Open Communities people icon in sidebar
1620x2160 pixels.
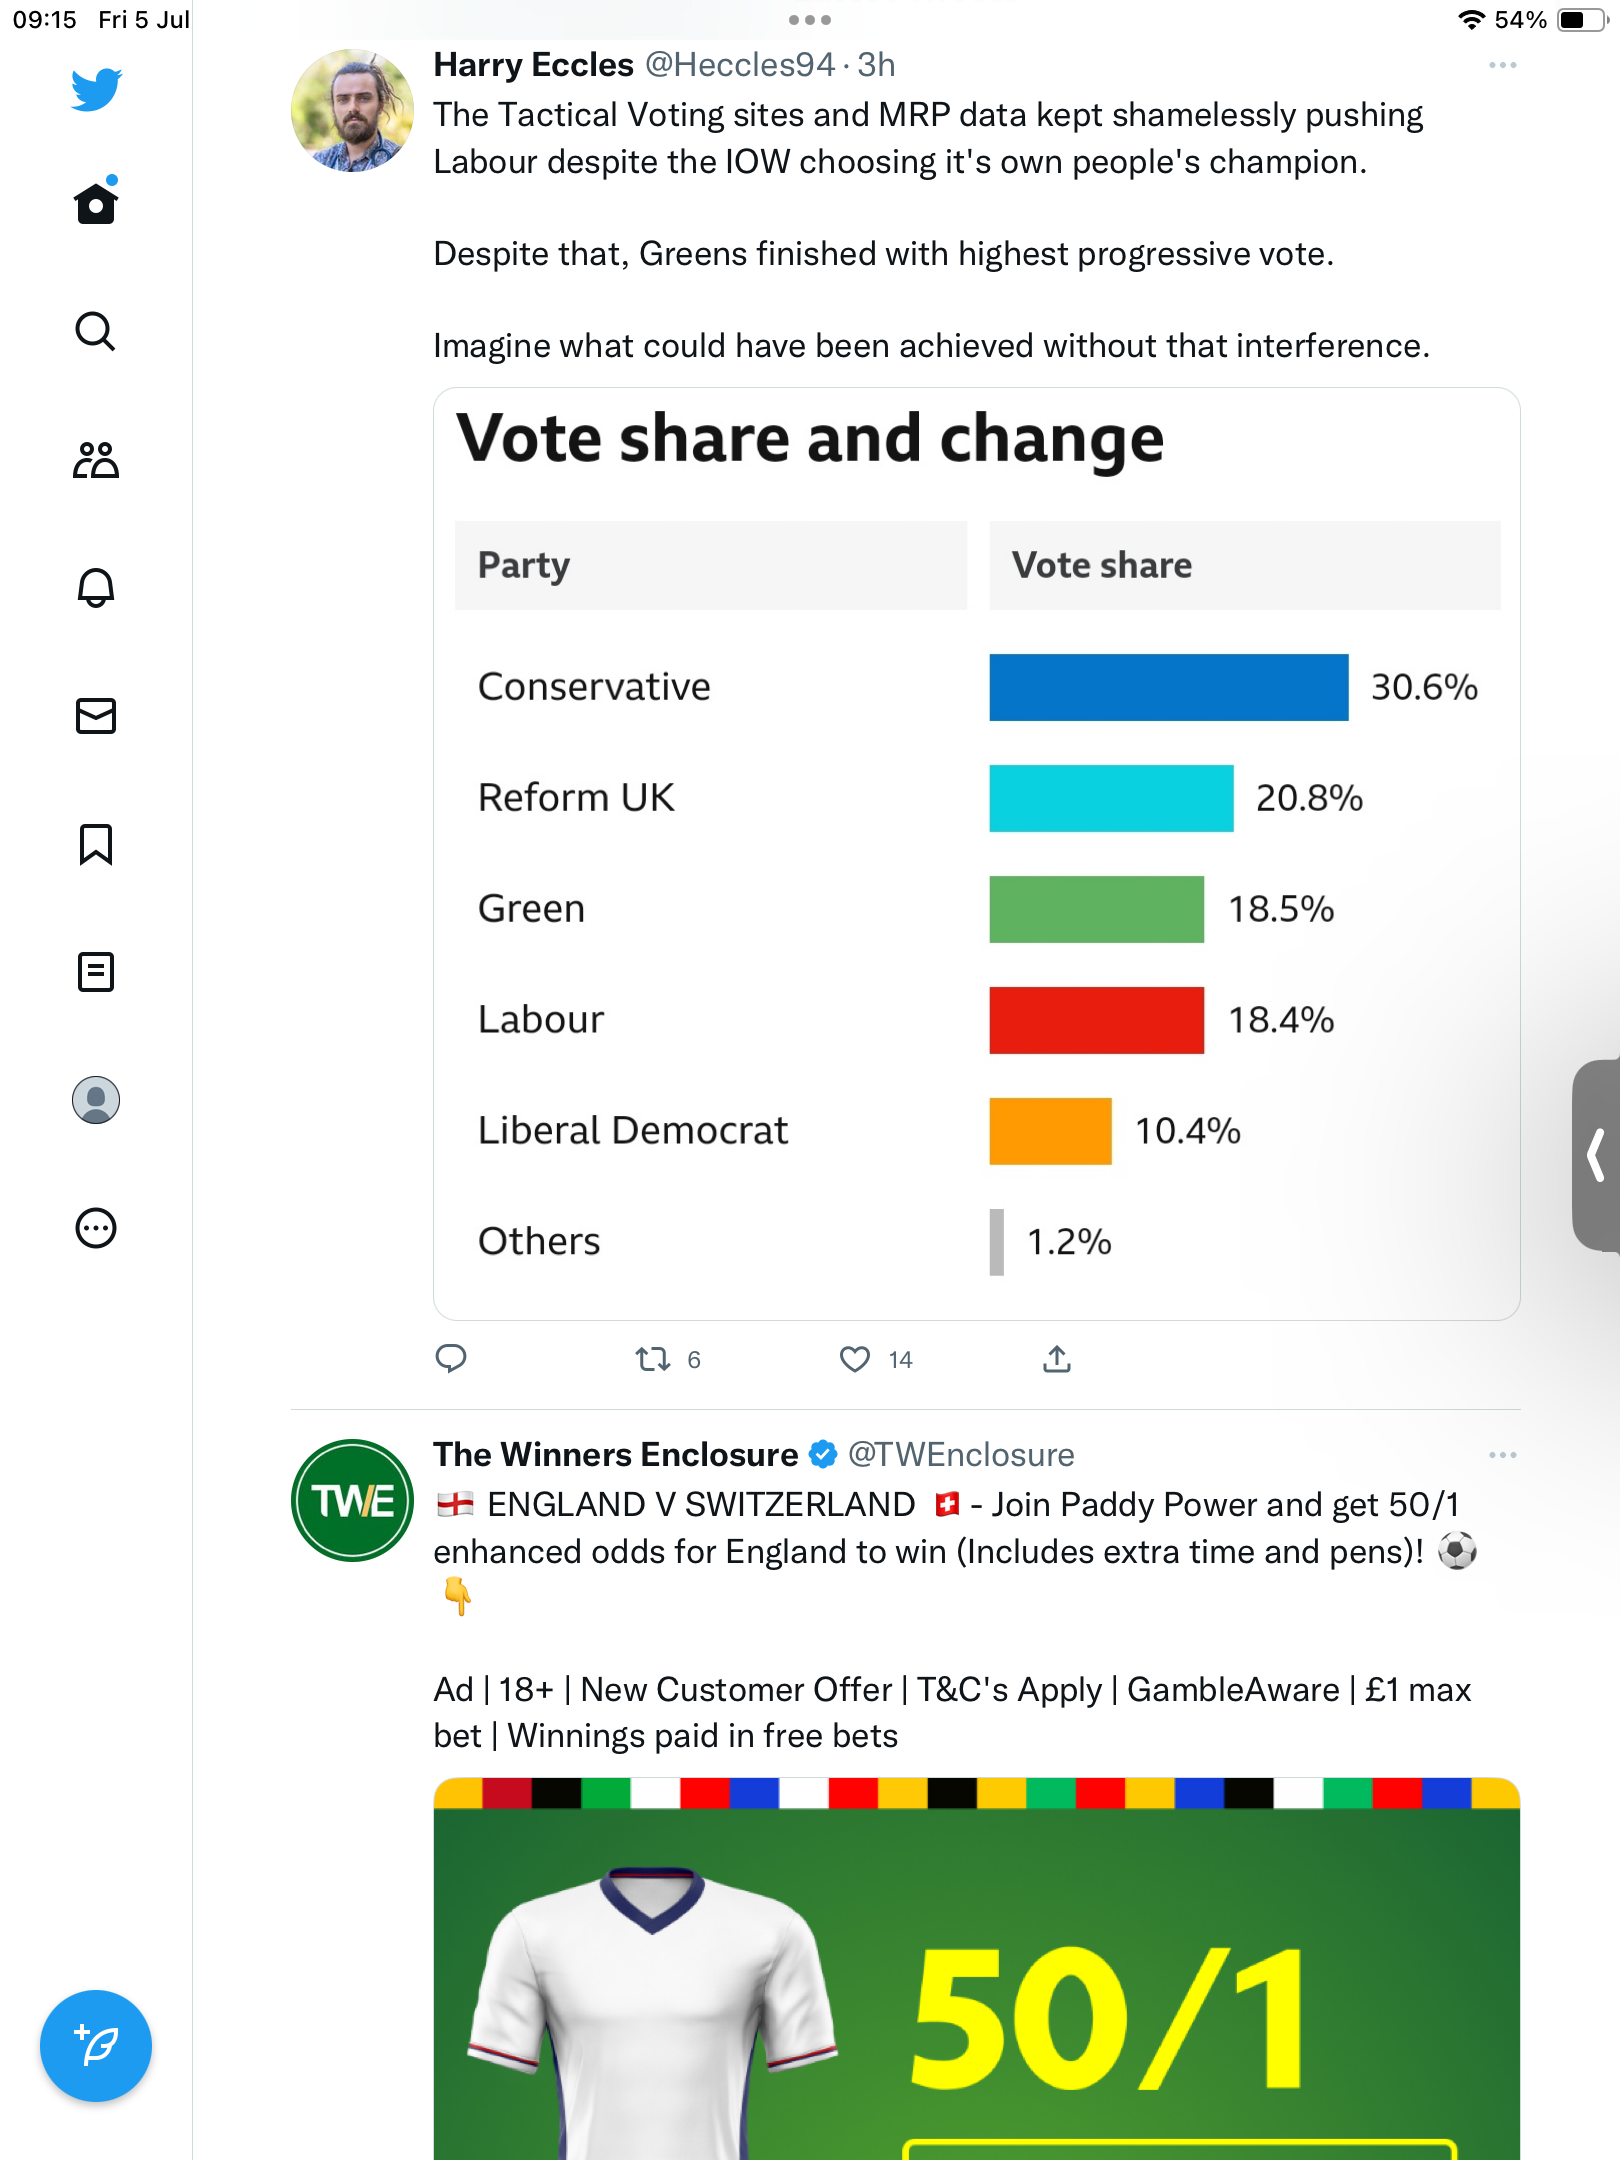pyautogui.click(x=96, y=460)
